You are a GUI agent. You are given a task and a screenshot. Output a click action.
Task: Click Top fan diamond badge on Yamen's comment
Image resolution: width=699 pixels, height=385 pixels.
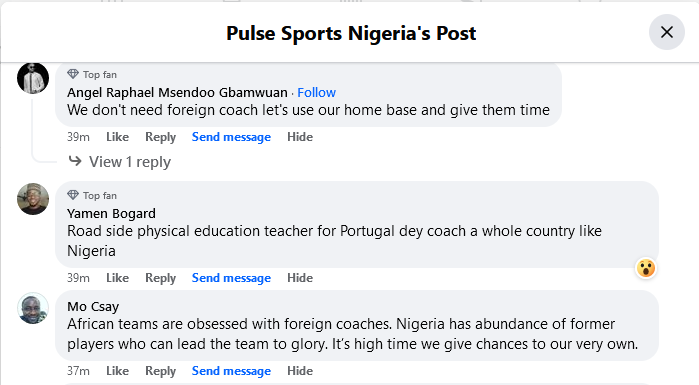[73, 195]
